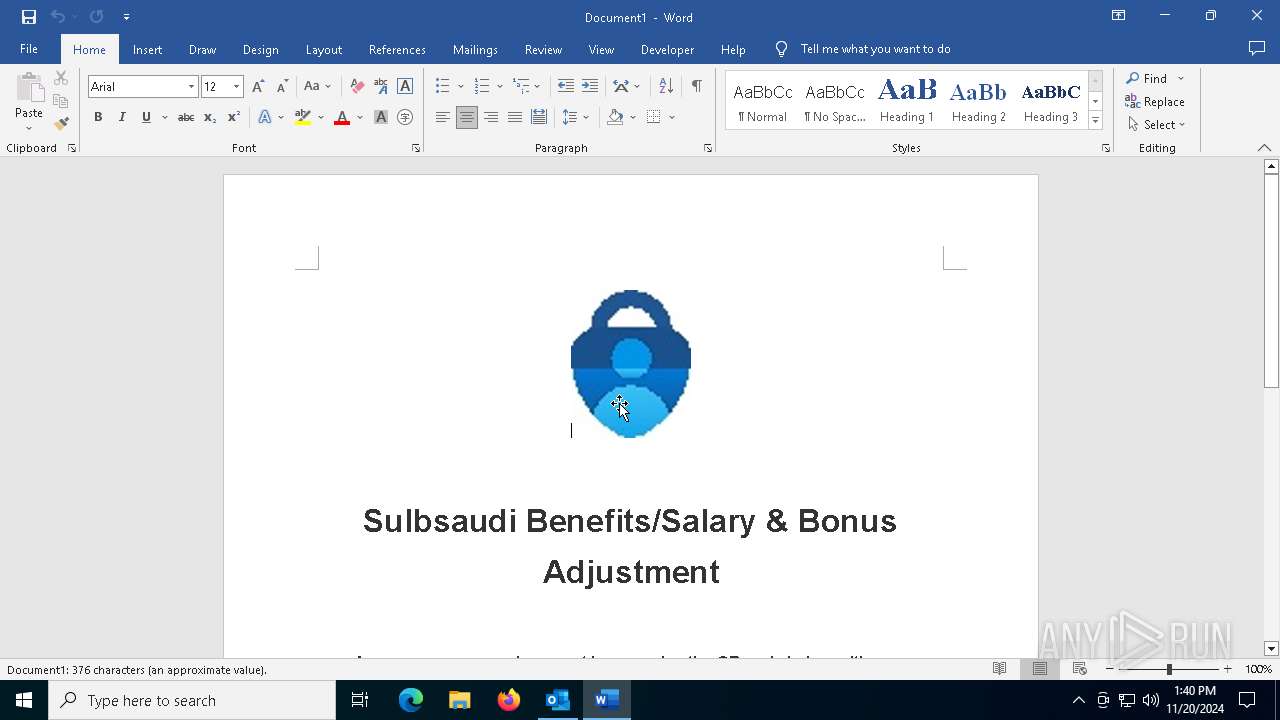Viewport: 1280px width, 720px height.
Task: Switch to Web Layout view in the status bar
Action: click(x=1079, y=669)
